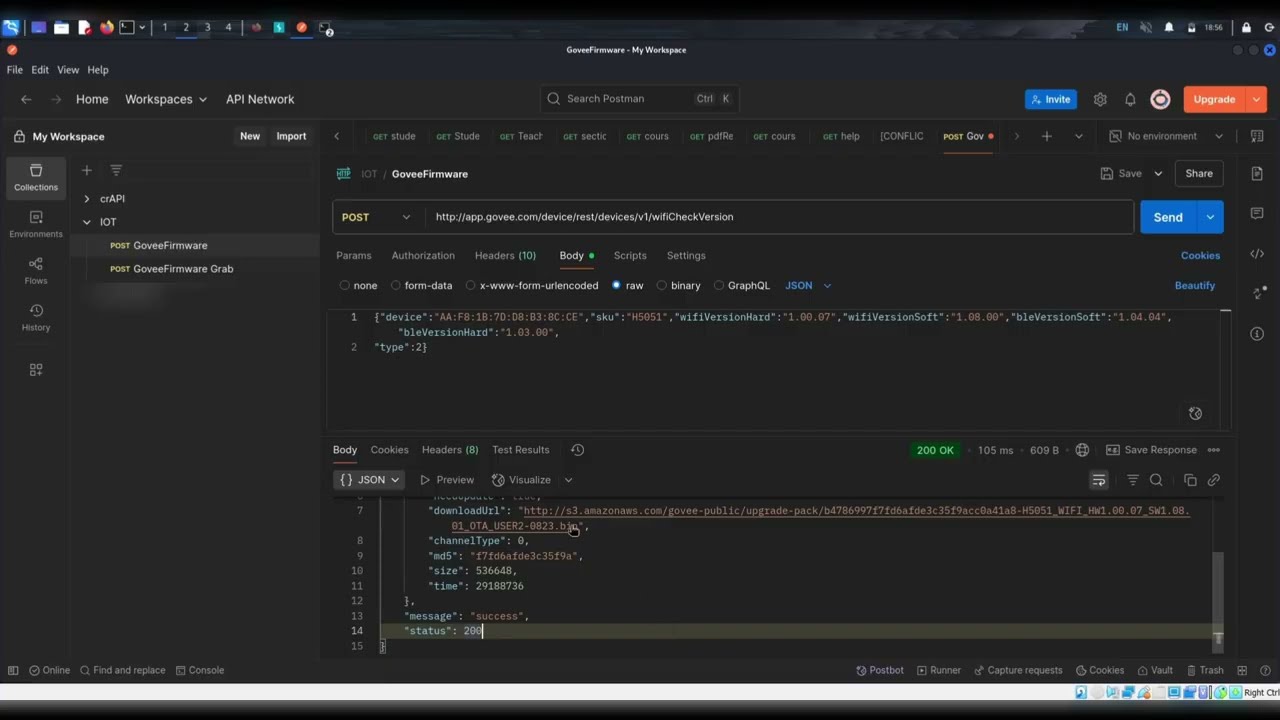Image resolution: width=1280 pixels, height=720 pixels.
Task: Collapse the IOT collection
Action: (87, 222)
